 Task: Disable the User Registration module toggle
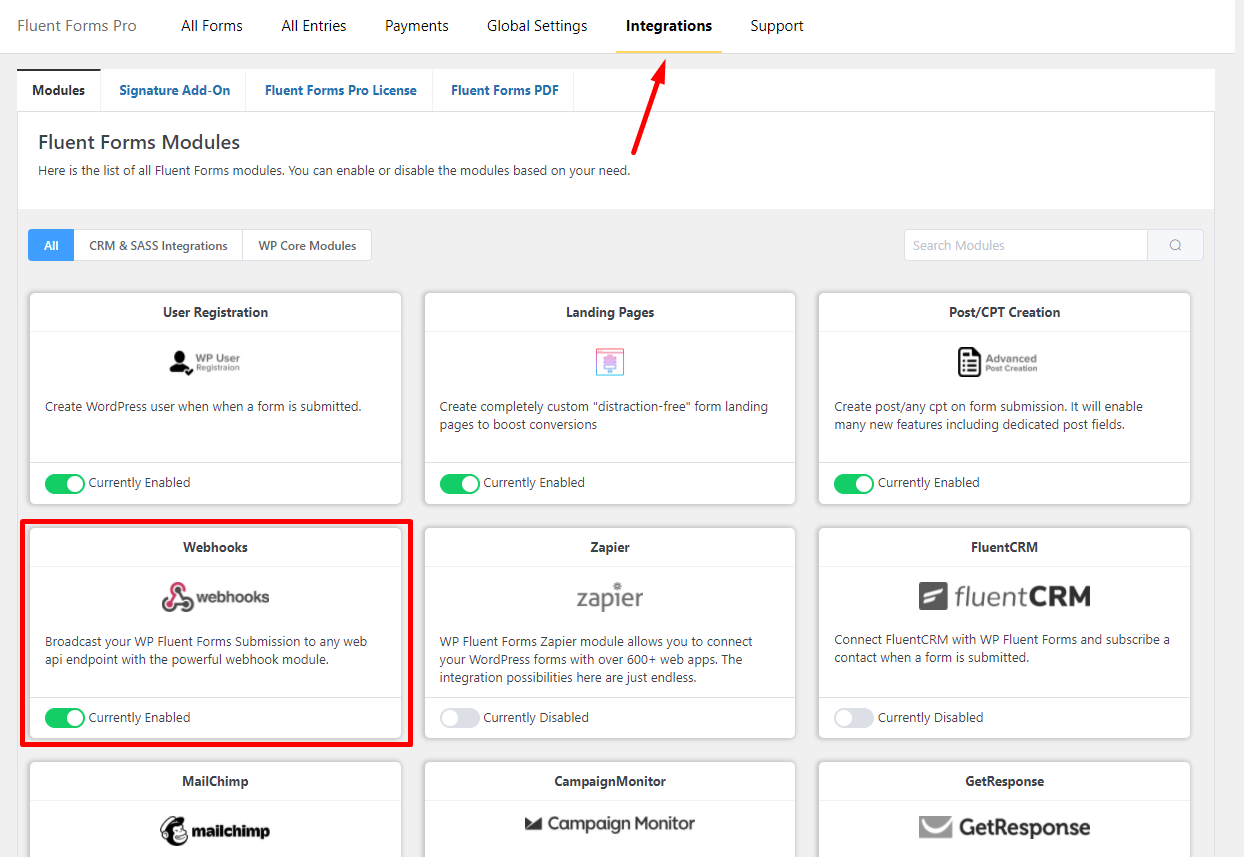point(65,483)
